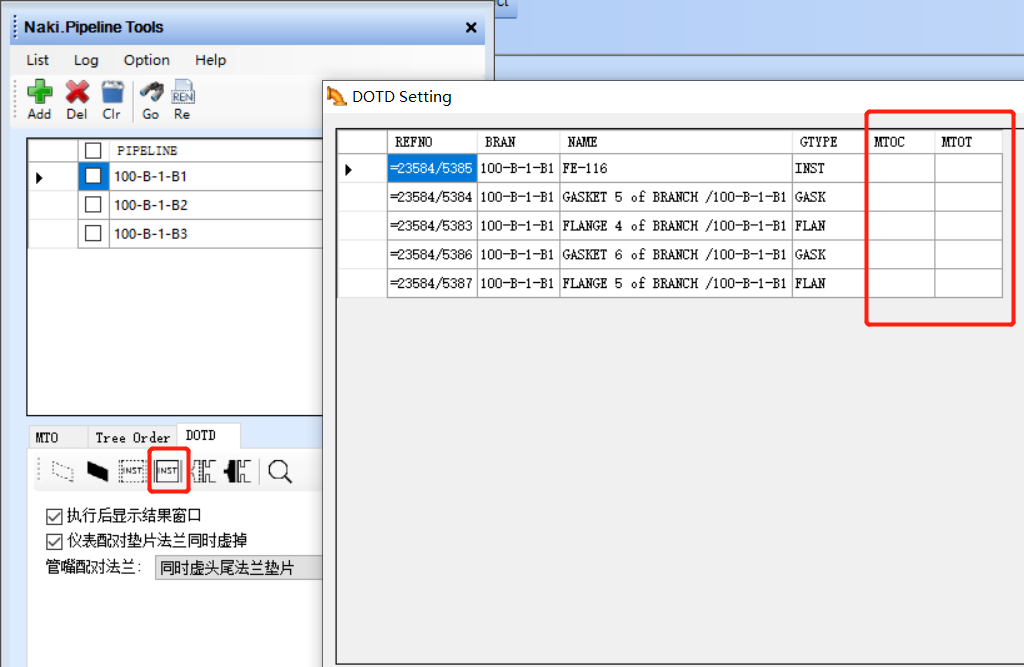This screenshot has width=1024, height=667.
Task: Click GASKET 6 of BRANCH name cell
Action: click(x=676, y=255)
